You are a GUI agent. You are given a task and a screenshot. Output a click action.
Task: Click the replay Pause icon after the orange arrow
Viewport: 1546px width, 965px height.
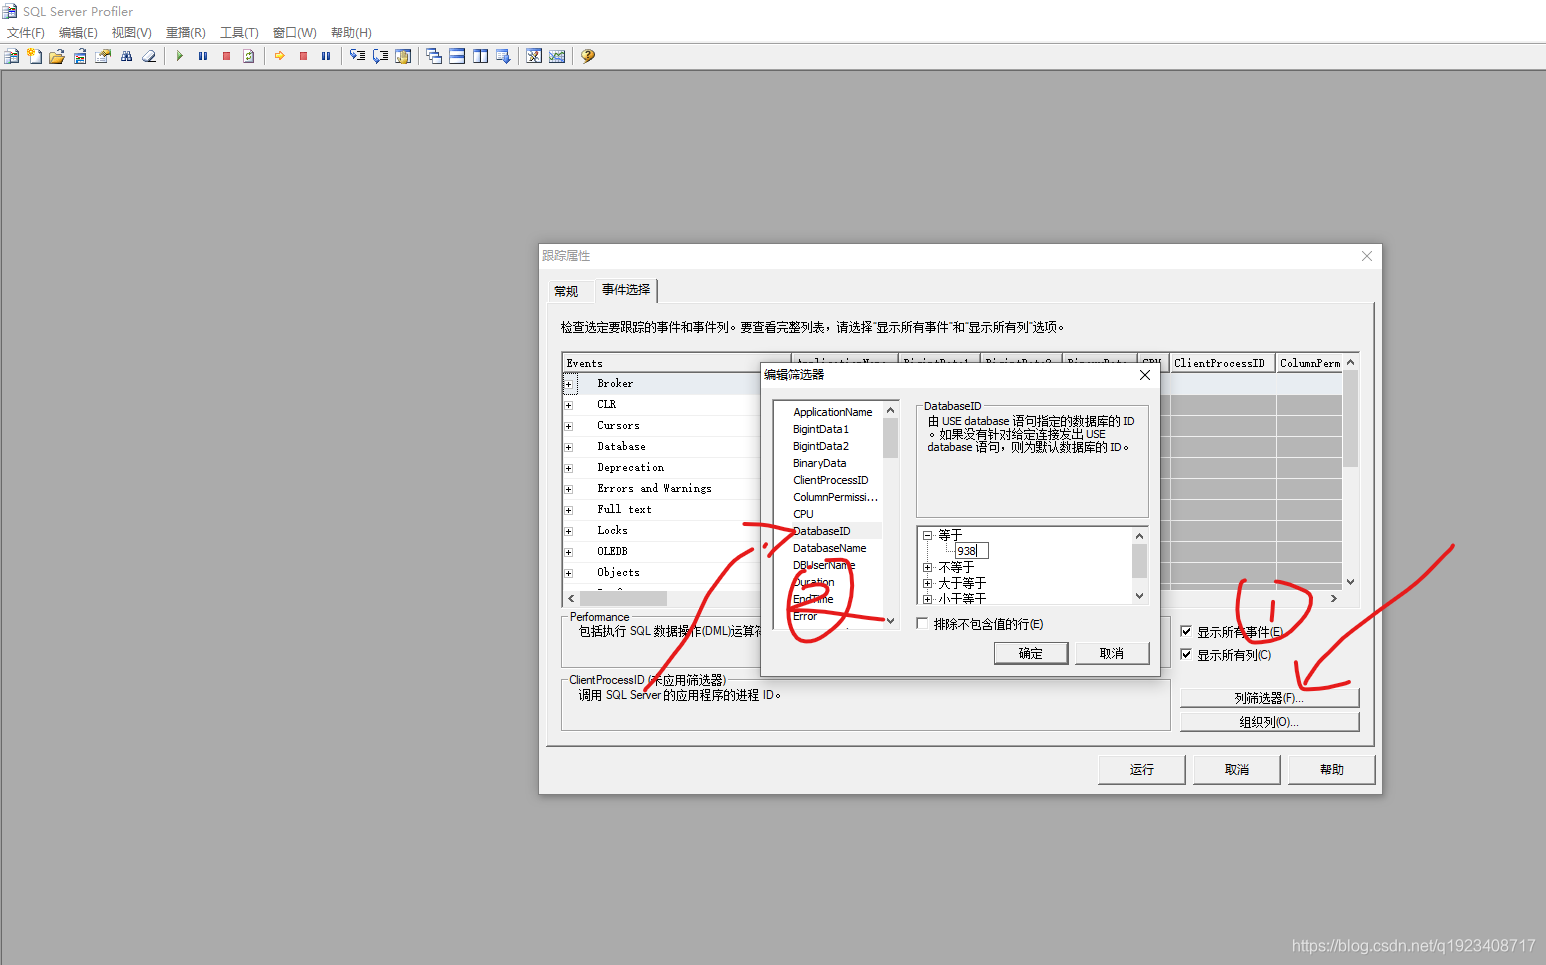pyautogui.click(x=326, y=56)
